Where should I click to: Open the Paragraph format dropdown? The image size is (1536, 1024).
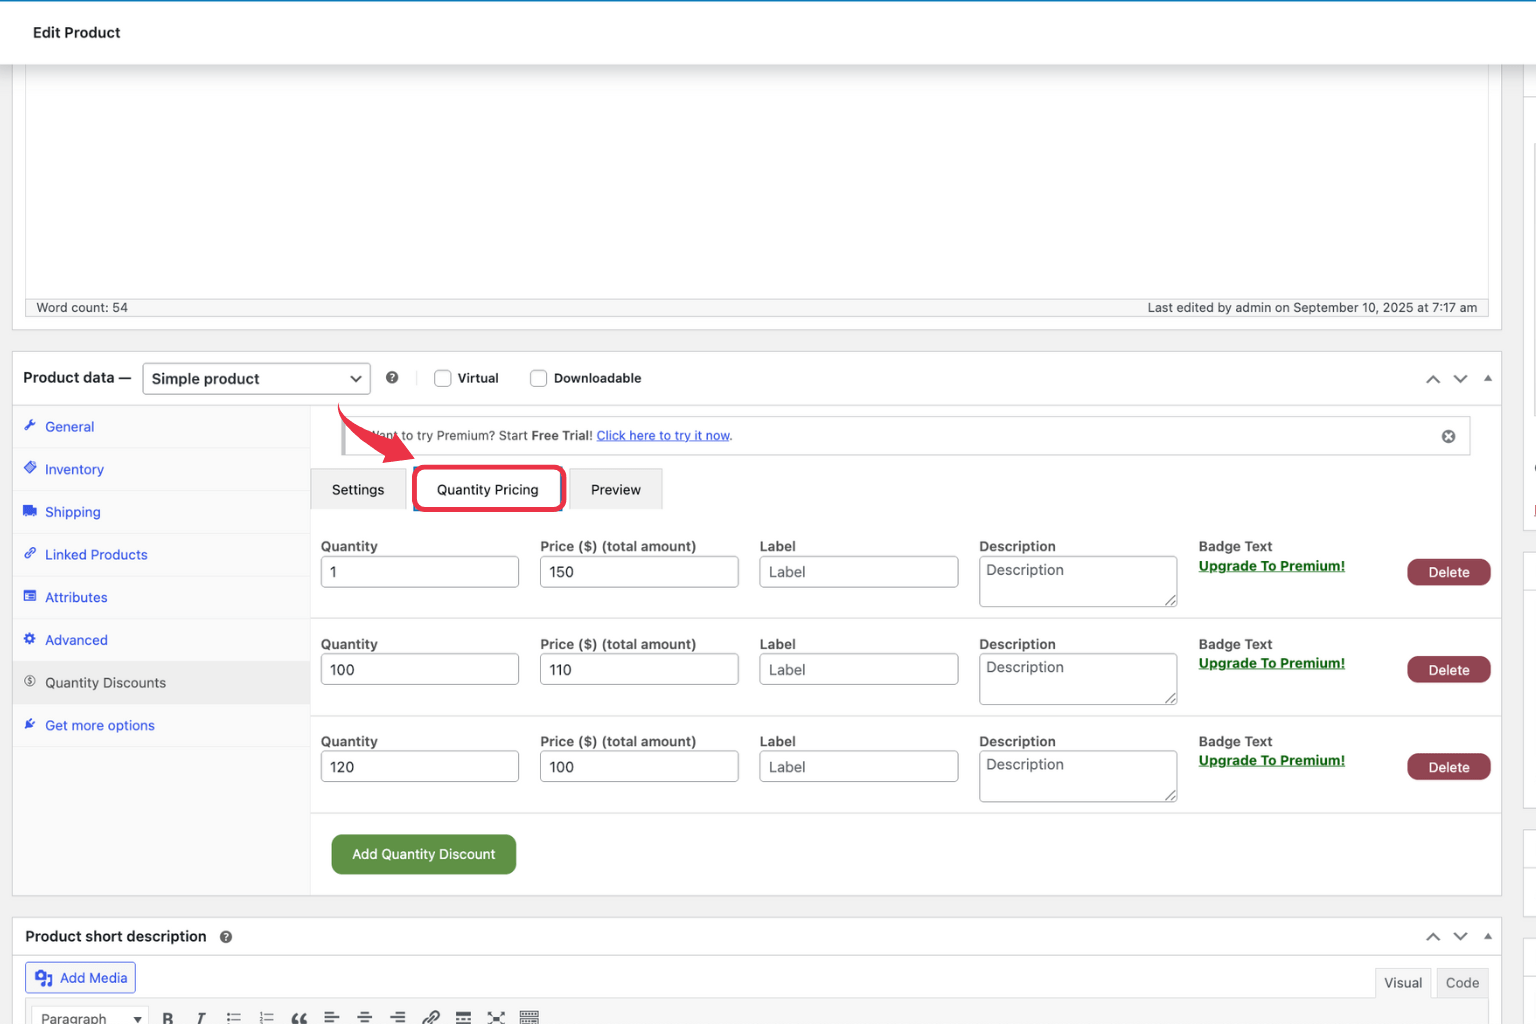pyautogui.click(x=90, y=1017)
